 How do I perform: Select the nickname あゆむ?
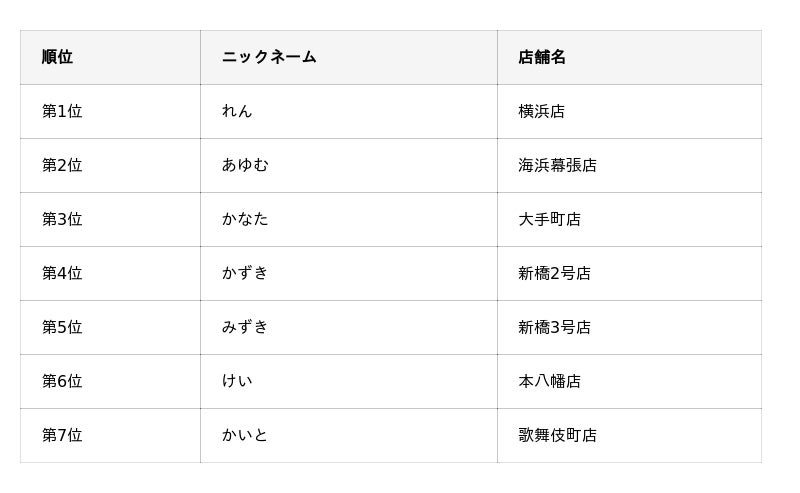coord(245,165)
